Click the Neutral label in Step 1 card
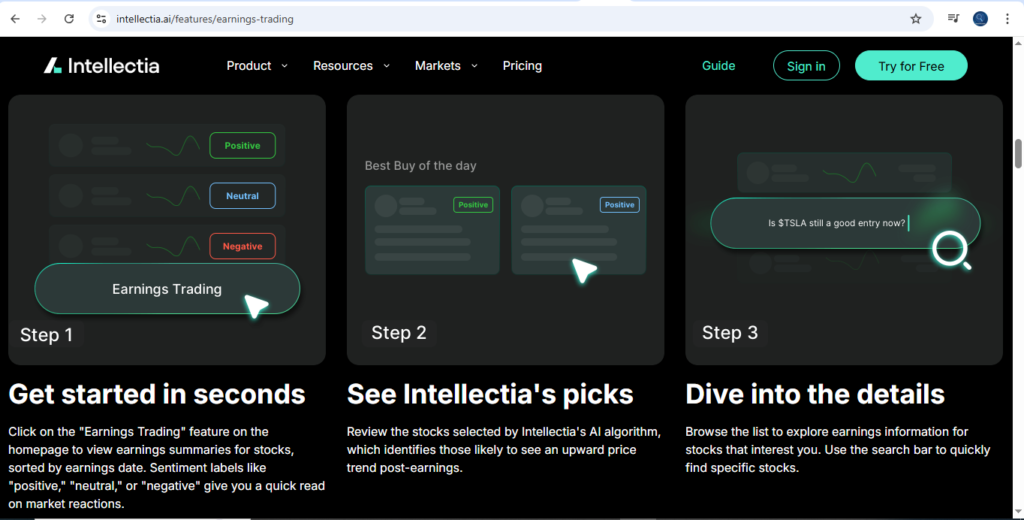Image resolution: width=1024 pixels, height=520 pixels. [242, 196]
